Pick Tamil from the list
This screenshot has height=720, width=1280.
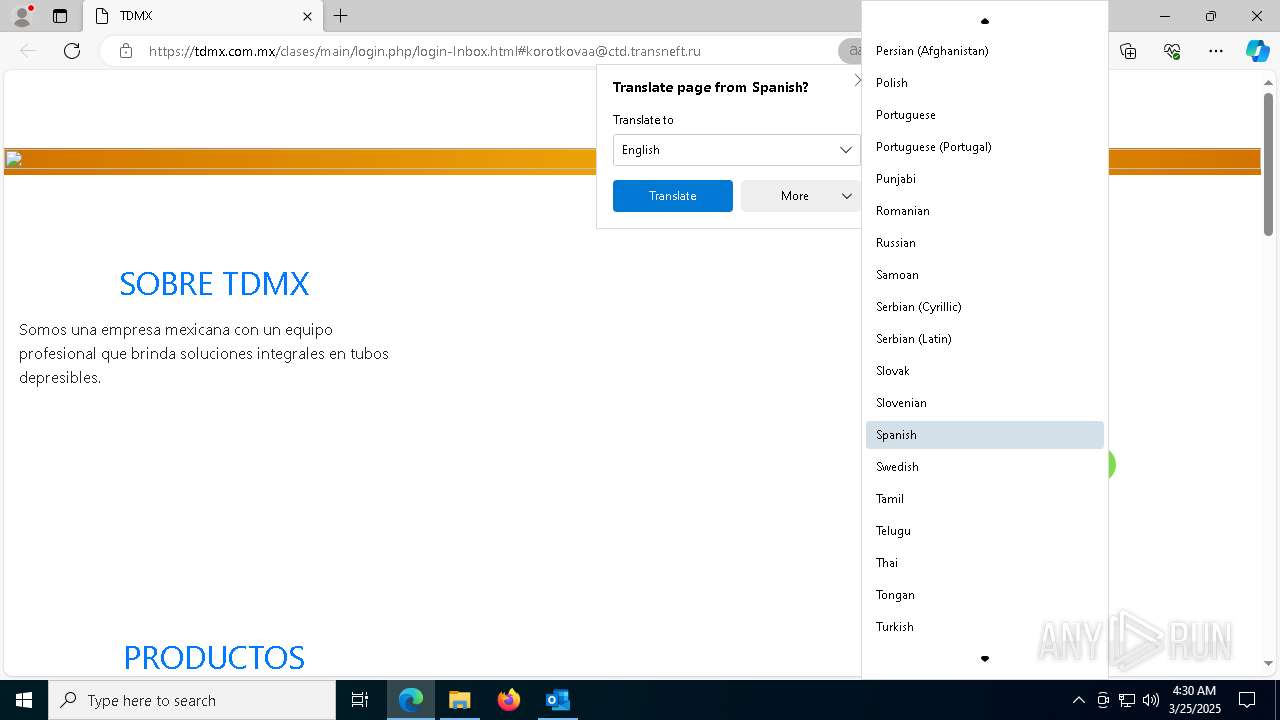tap(985, 499)
